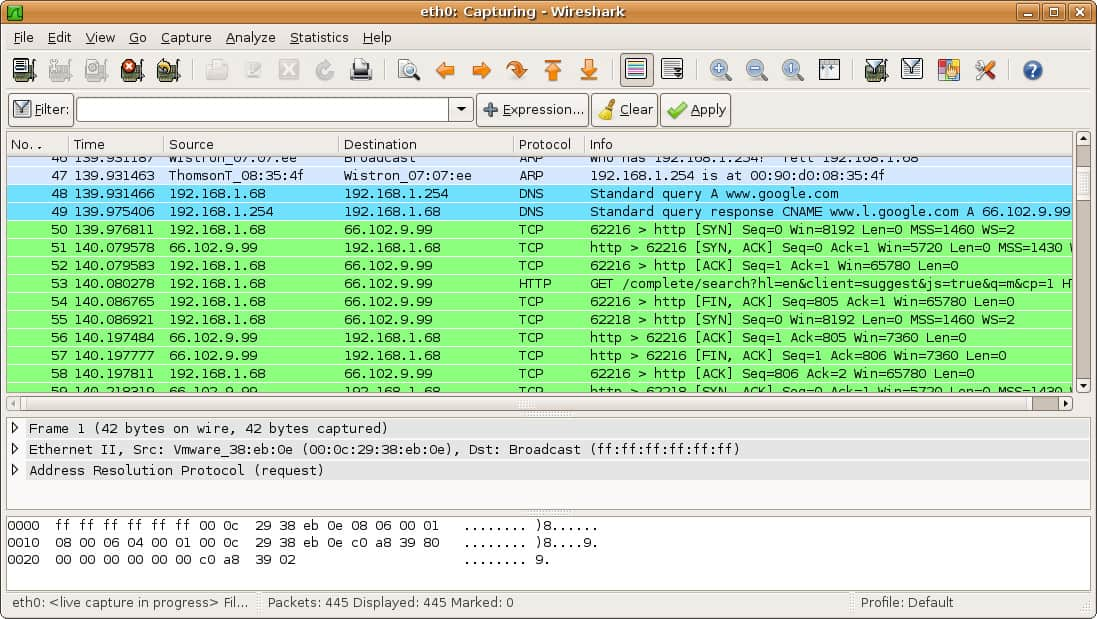Open the Statistics menu
Image resolution: width=1097 pixels, height=619 pixels.
pos(318,37)
